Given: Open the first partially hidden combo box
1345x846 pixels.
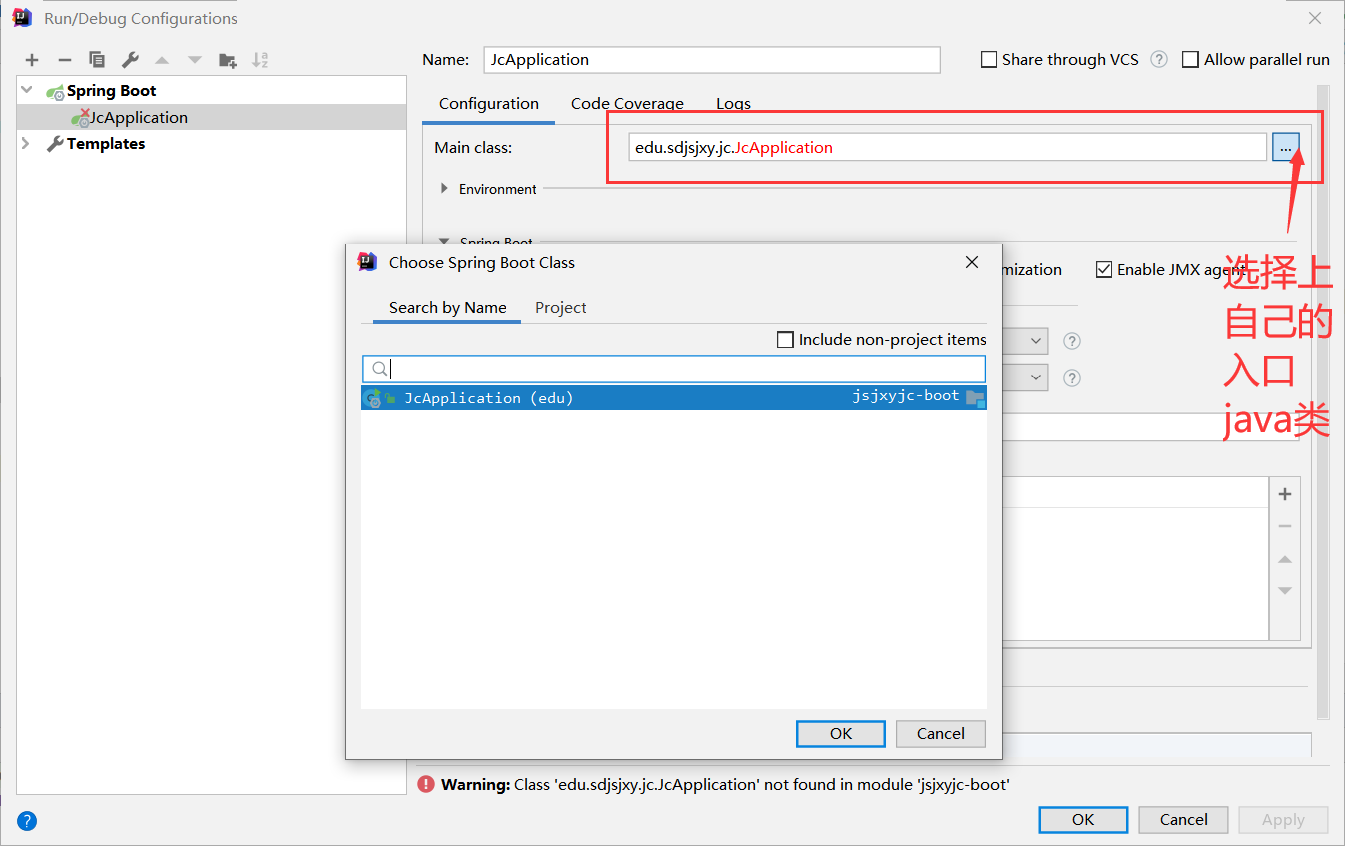Looking at the screenshot, I should click(1024, 341).
